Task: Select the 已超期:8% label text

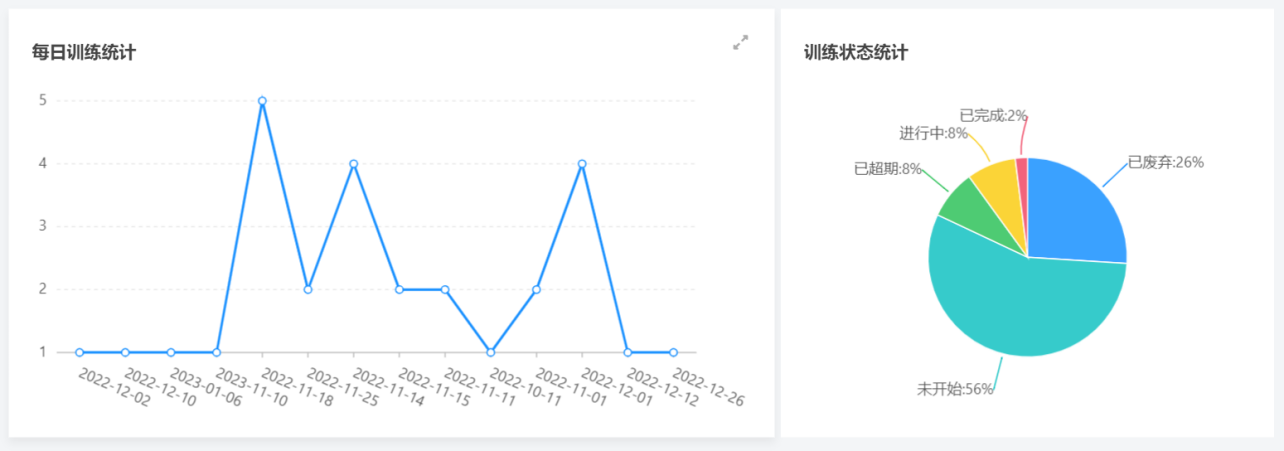Action: [x=887, y=169]
